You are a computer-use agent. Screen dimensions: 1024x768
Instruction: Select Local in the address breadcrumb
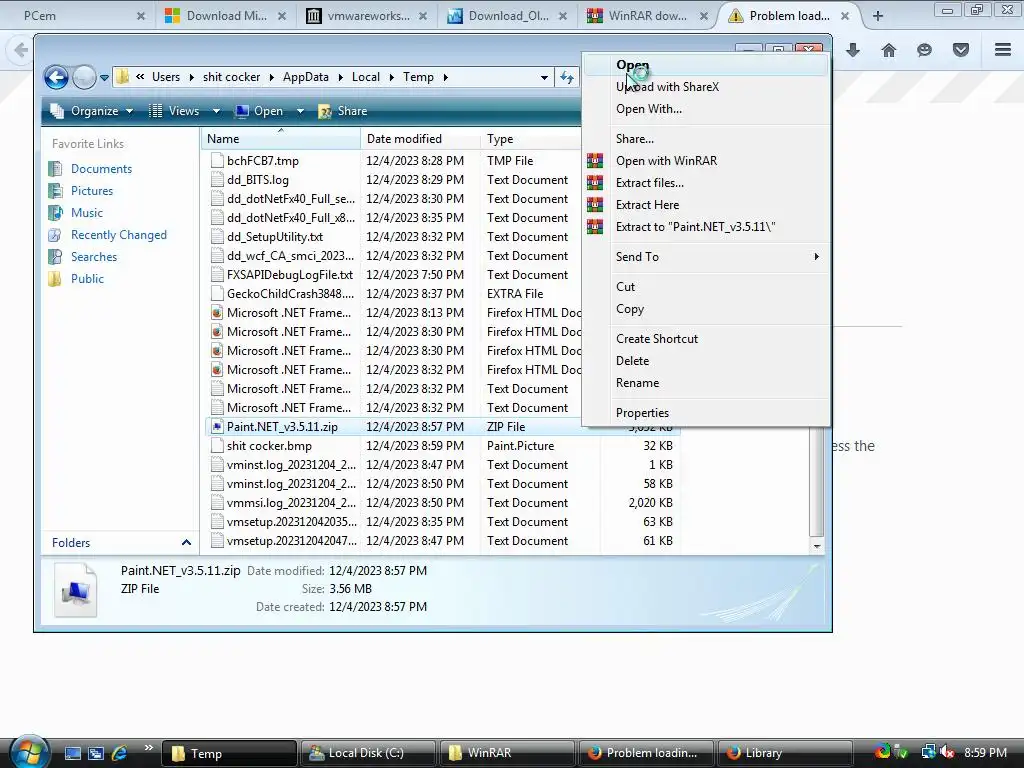coord(366,77)
